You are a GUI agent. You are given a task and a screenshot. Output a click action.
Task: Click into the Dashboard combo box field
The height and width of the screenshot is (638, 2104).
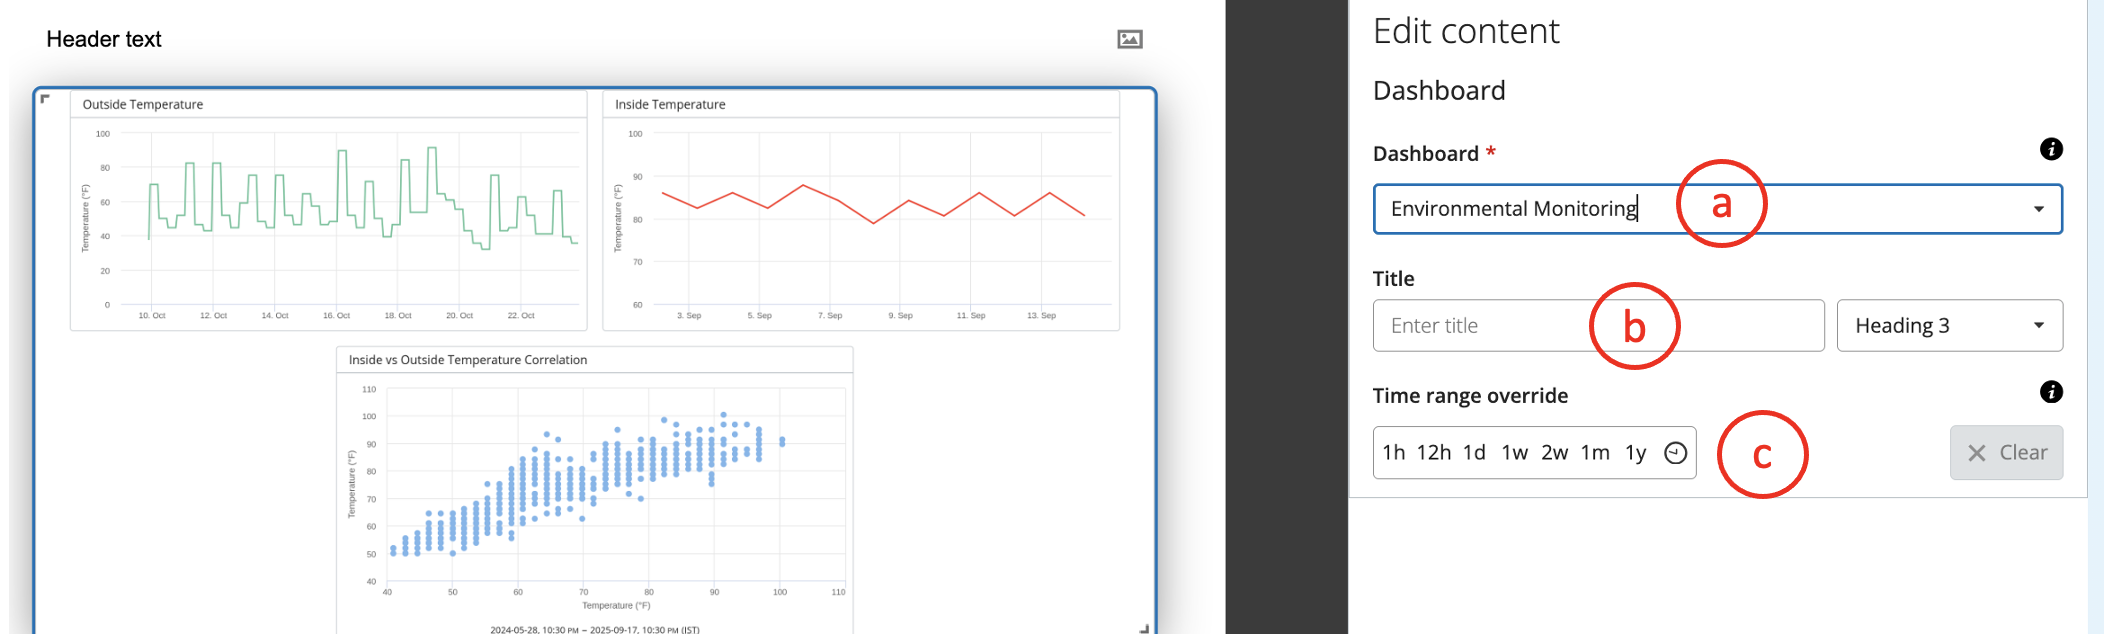pyautogui.click(x=1718, y=209)
